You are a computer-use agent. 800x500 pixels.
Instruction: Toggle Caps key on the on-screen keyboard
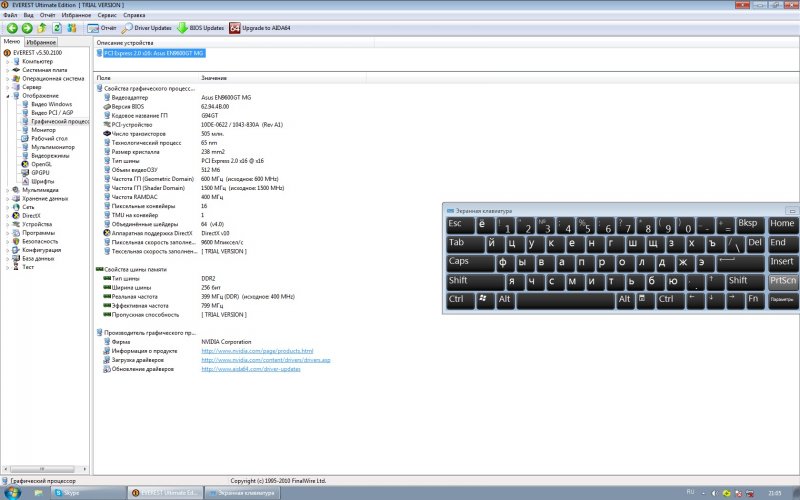459,261
